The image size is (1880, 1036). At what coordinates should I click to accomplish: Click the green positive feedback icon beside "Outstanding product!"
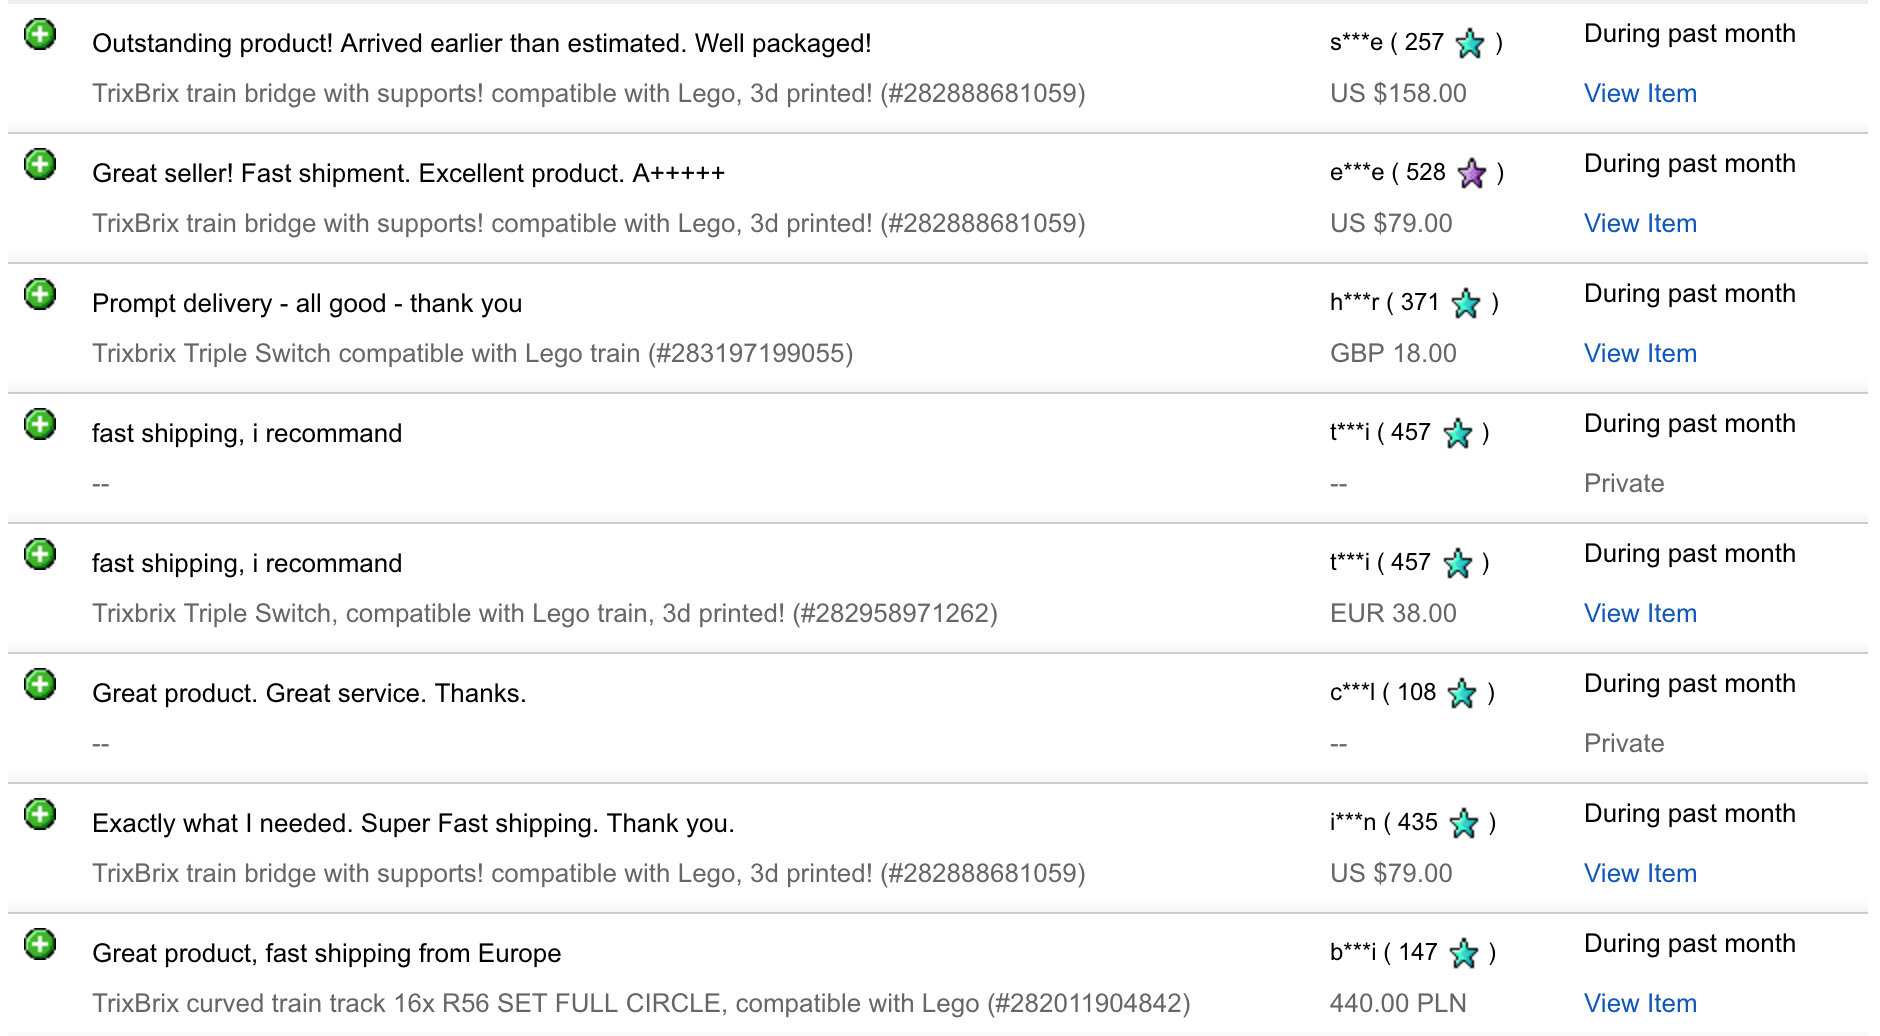[40, 35]
